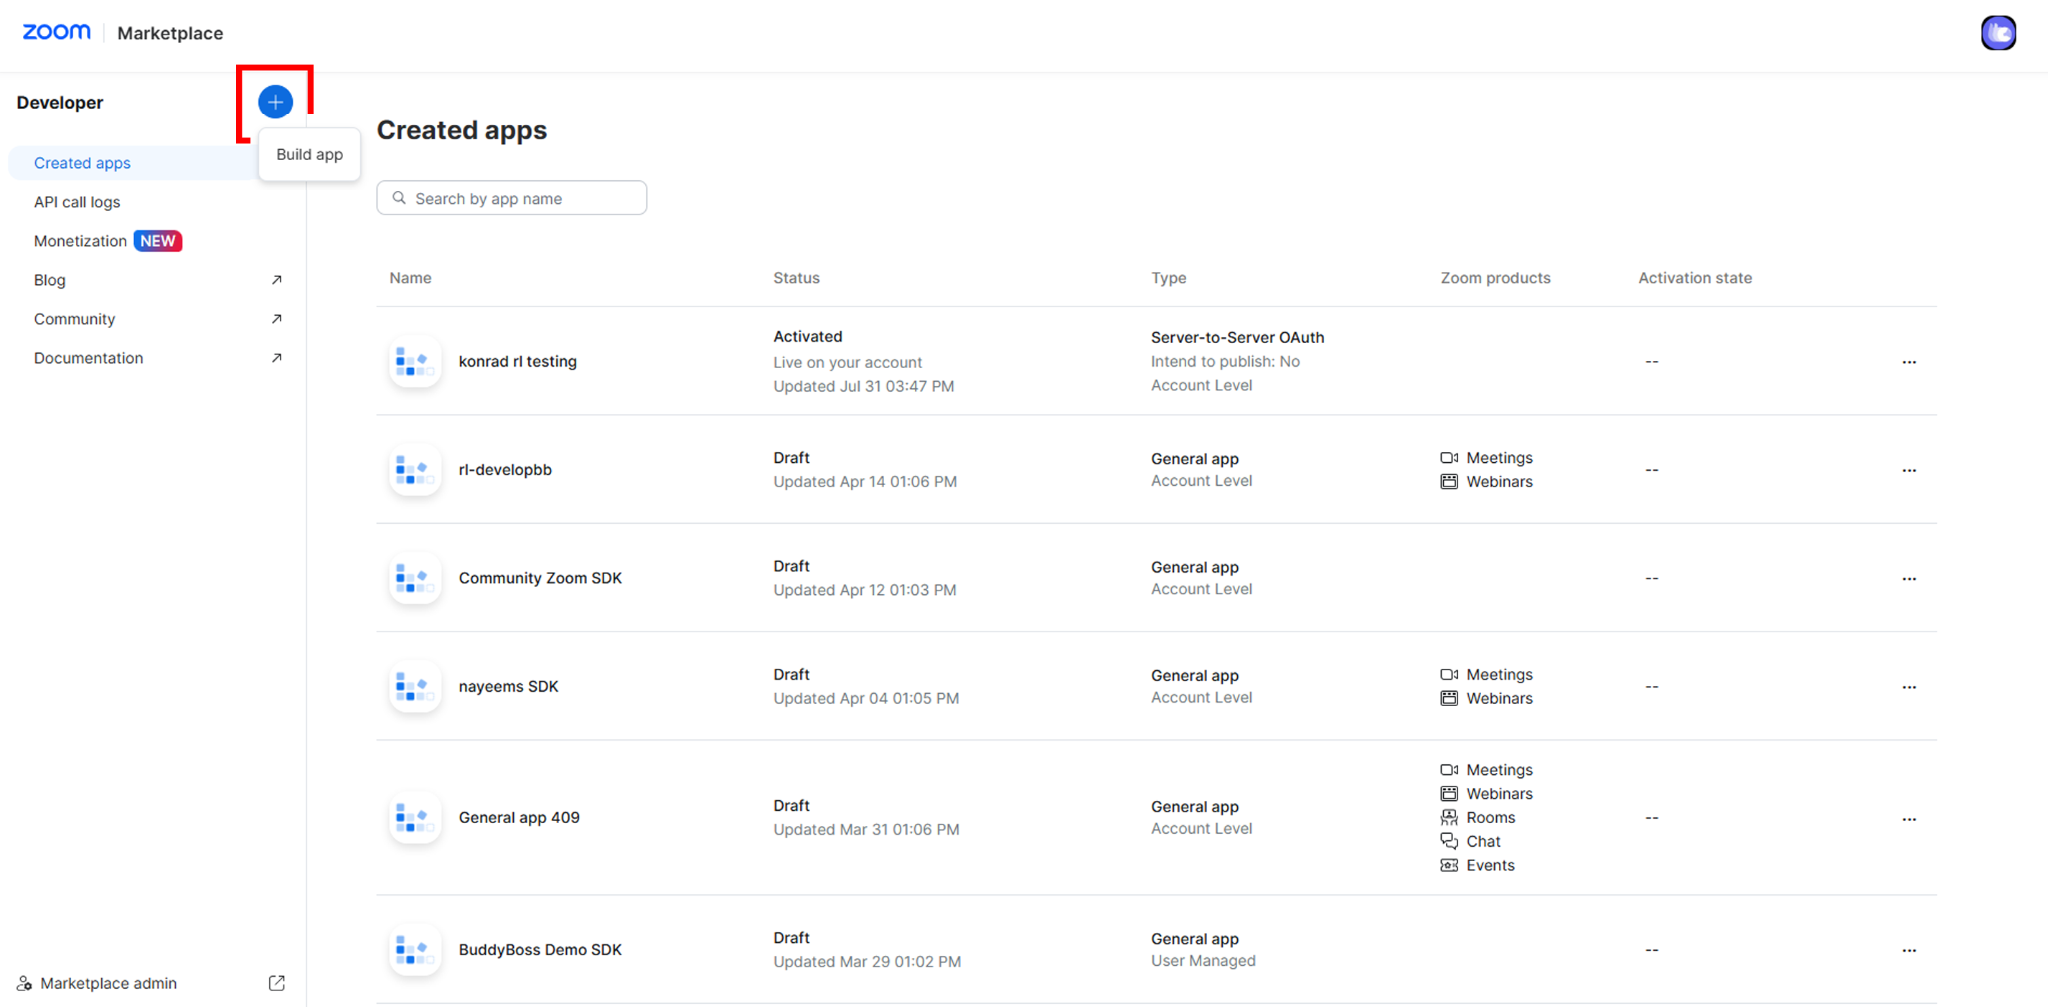Open the Blog sidebar item
Screen dimensions: 2048x1007
[x=50, y=280]
